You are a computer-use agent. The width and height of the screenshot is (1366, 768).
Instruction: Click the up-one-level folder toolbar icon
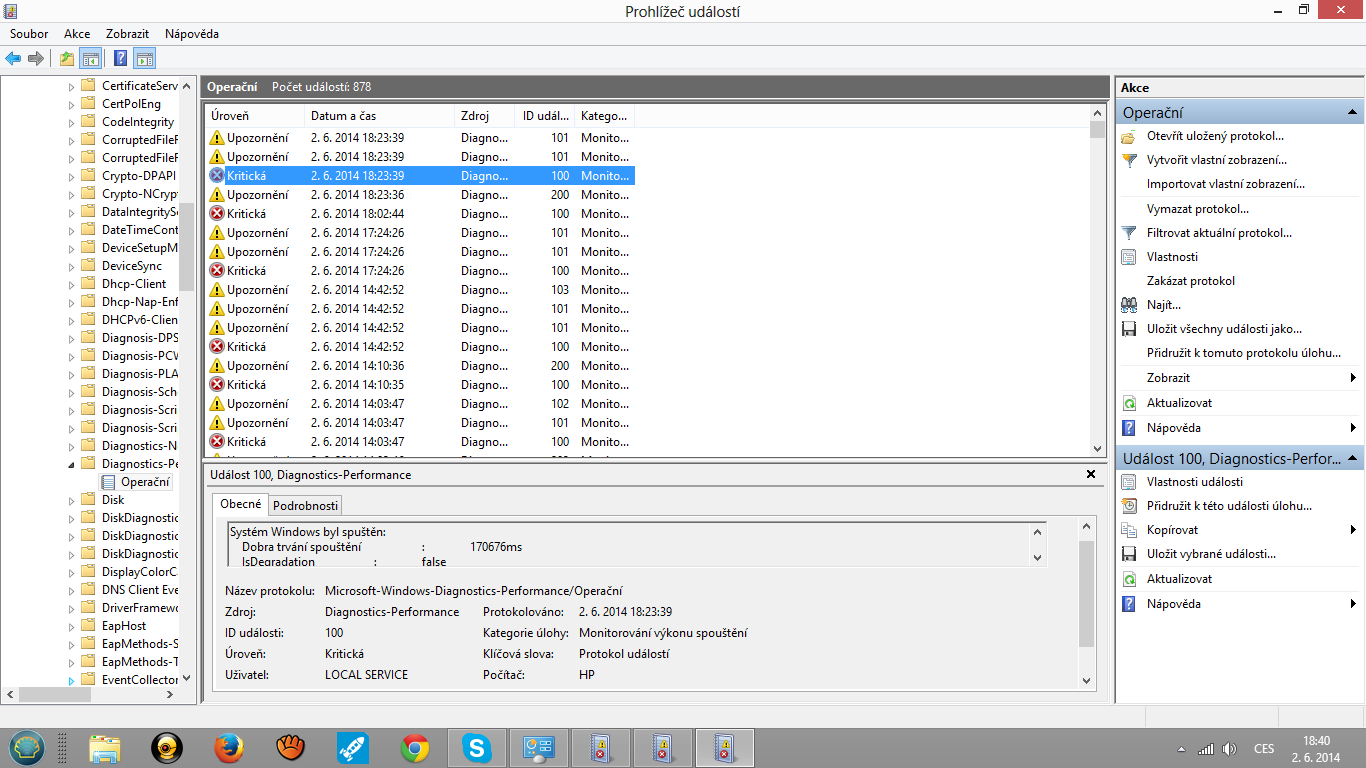coord(67,58)
